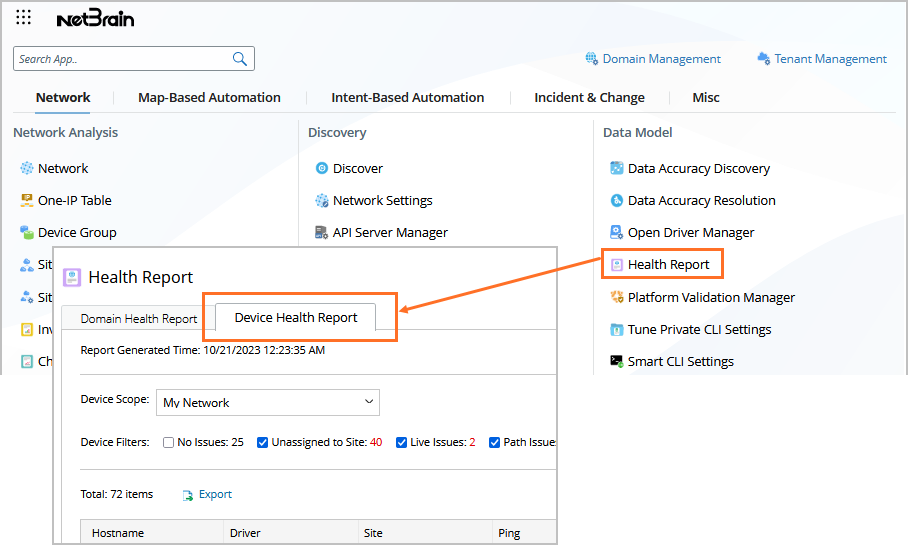Click the Tenant Management icon

764,59
